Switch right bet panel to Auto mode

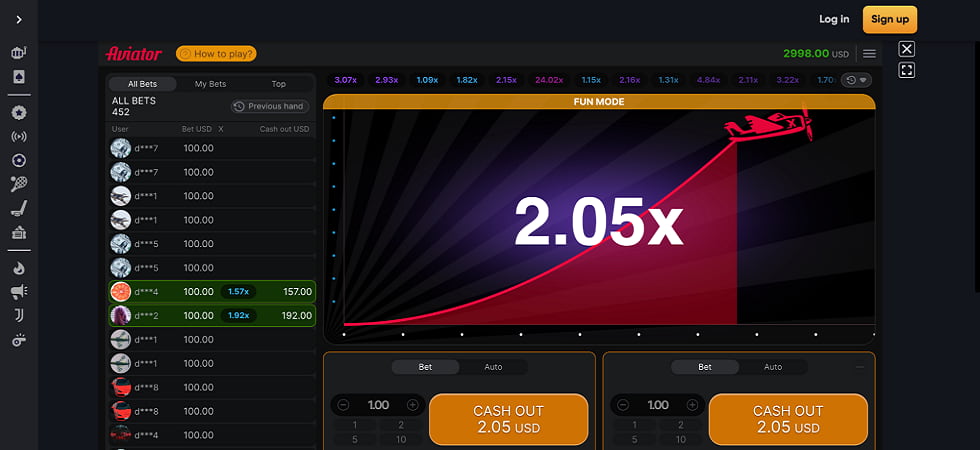[x=773, y=367]
